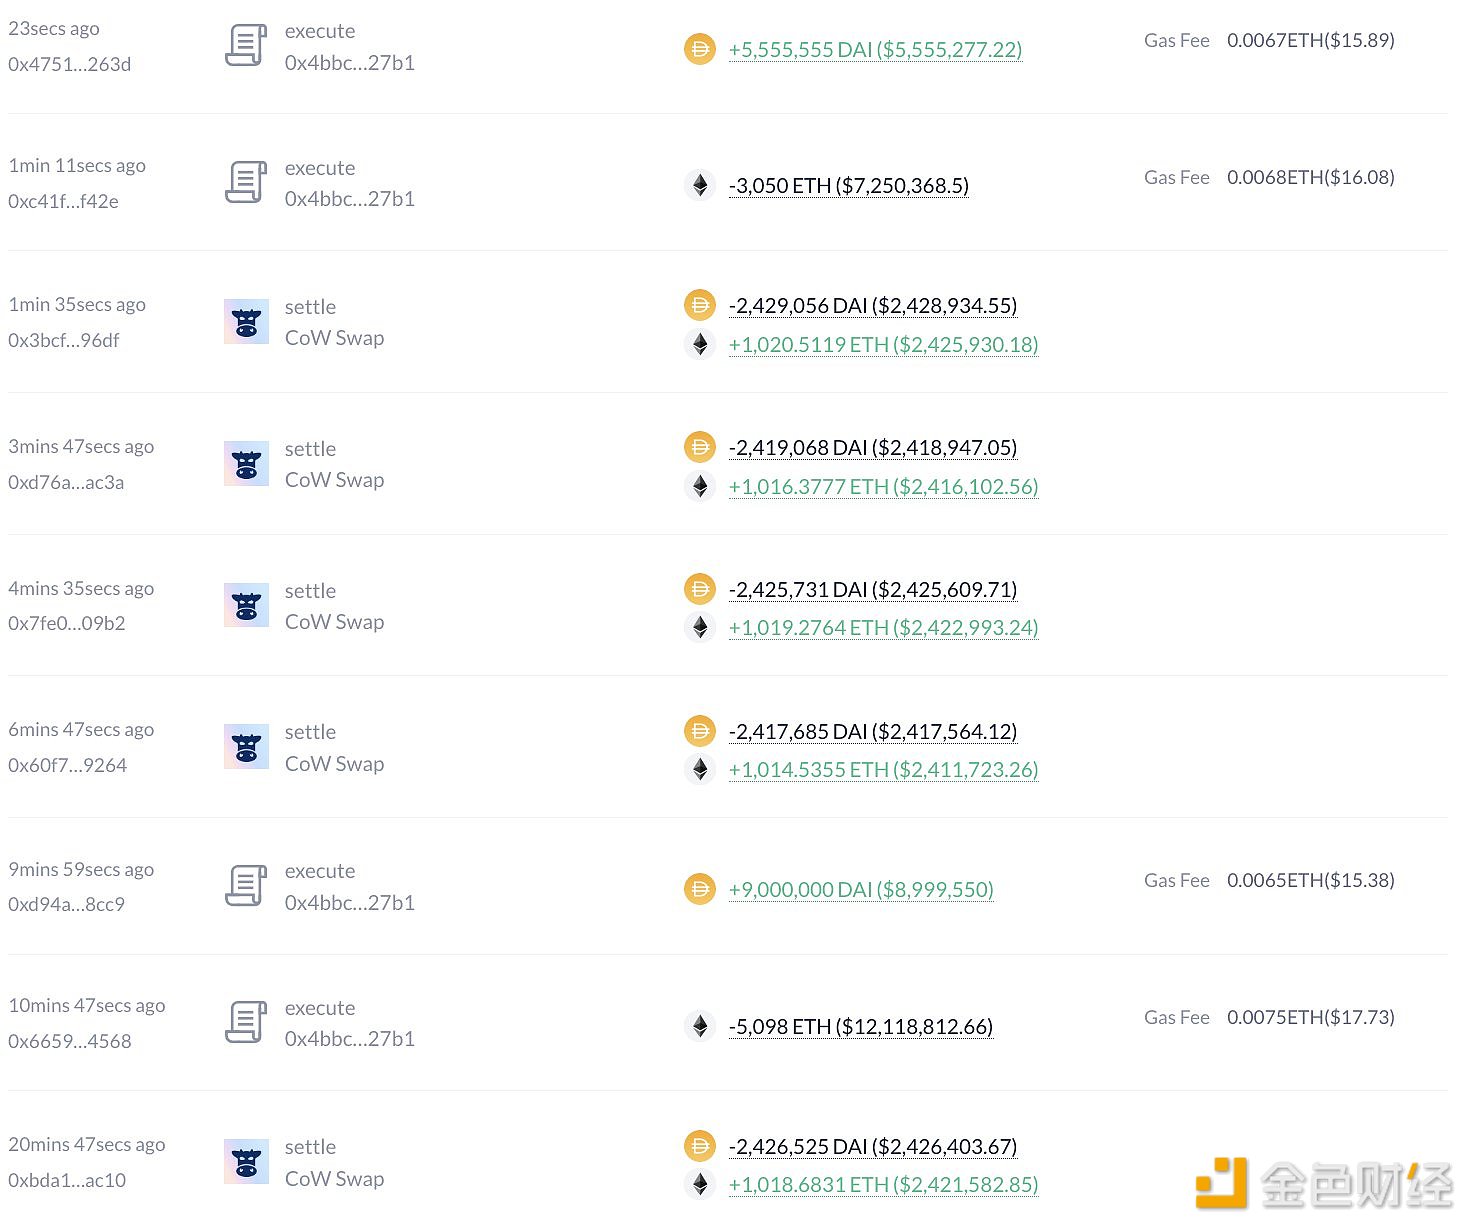Open transaction hash 0xc41f...f42e
This screenshot has width=1466, height=1222.
[x=63, y=201]
